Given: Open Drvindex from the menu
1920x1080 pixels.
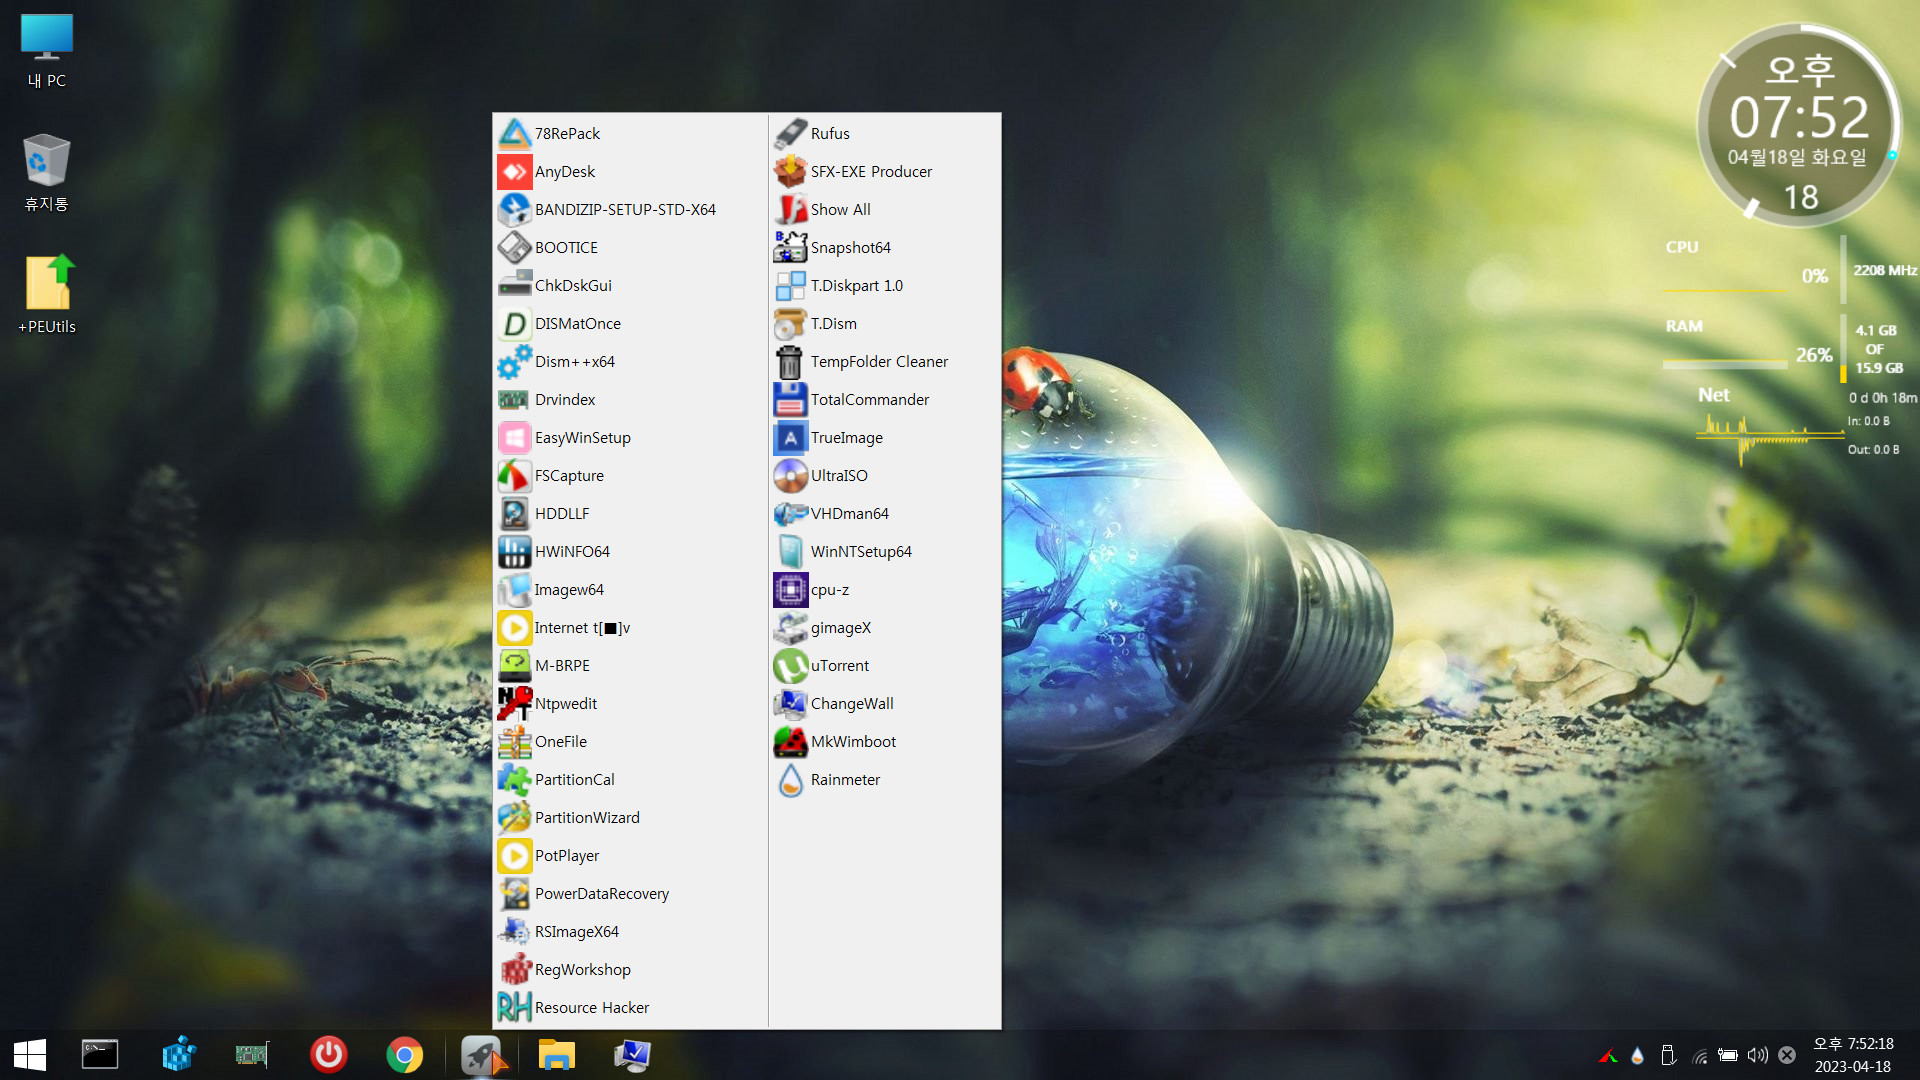Looking at the screenshot, I should tap(630, 400).
